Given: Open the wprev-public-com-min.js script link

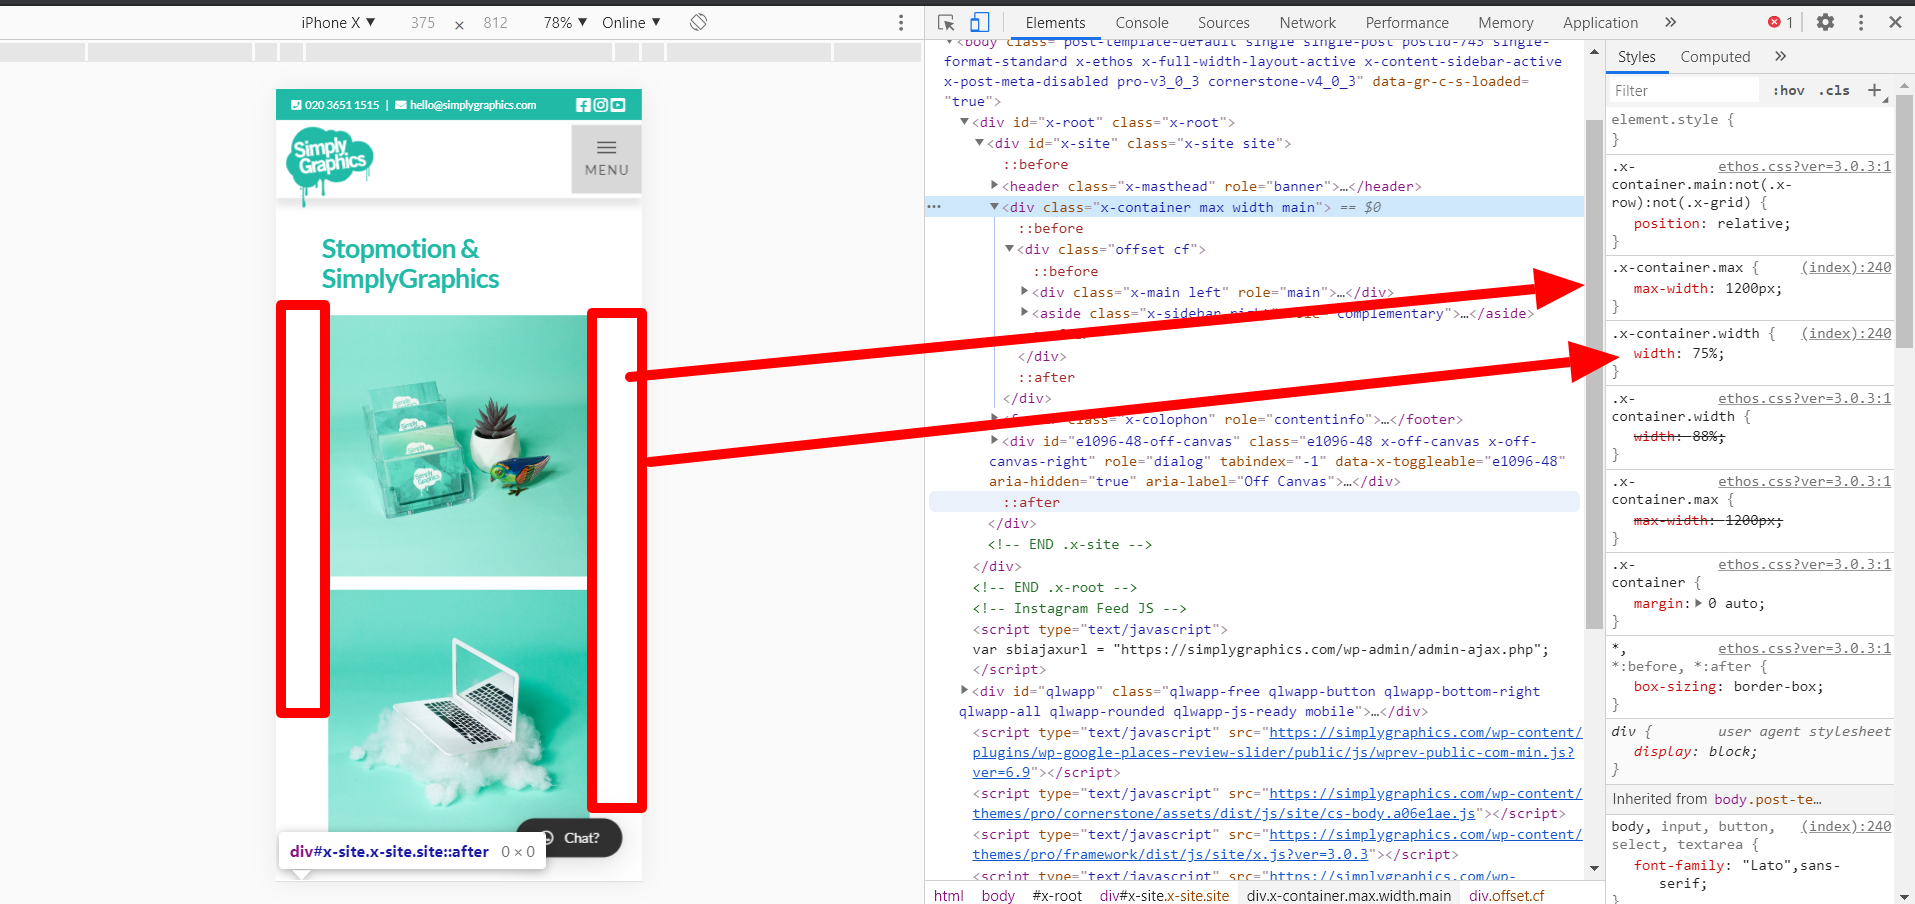Looking at the screenshot, I should coord(1277,752).
